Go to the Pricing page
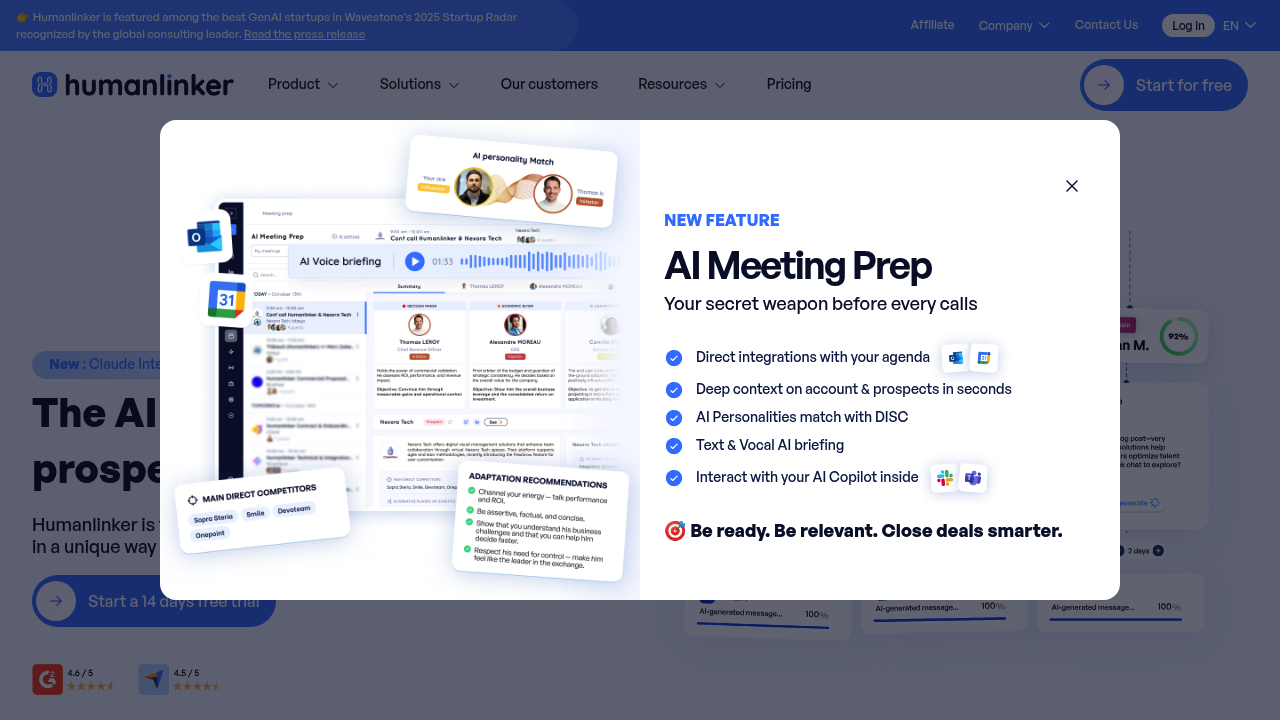The width and height of the screenshot is (1280, 720). (x=789, y=85)
